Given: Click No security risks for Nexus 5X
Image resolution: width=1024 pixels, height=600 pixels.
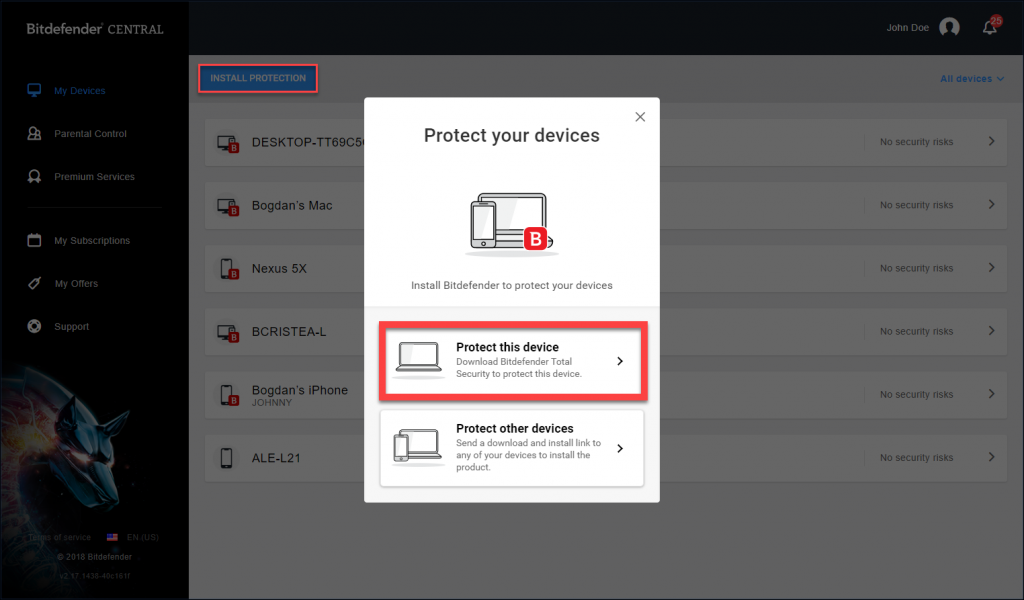Looking at the screenshot, I should point(916,268).
